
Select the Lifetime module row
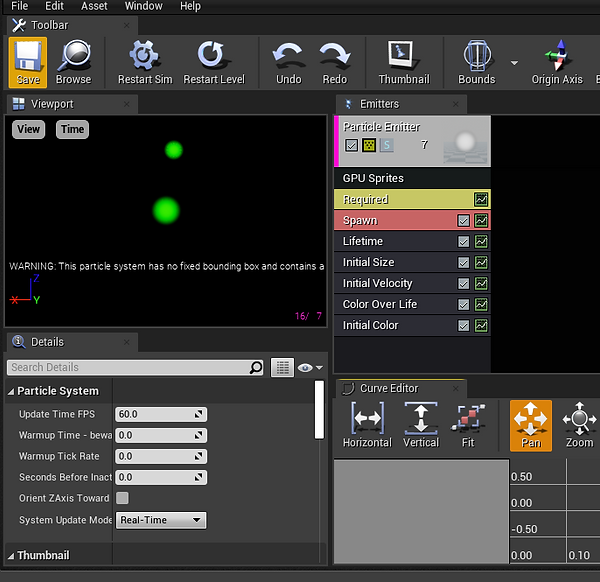point(412,241)
